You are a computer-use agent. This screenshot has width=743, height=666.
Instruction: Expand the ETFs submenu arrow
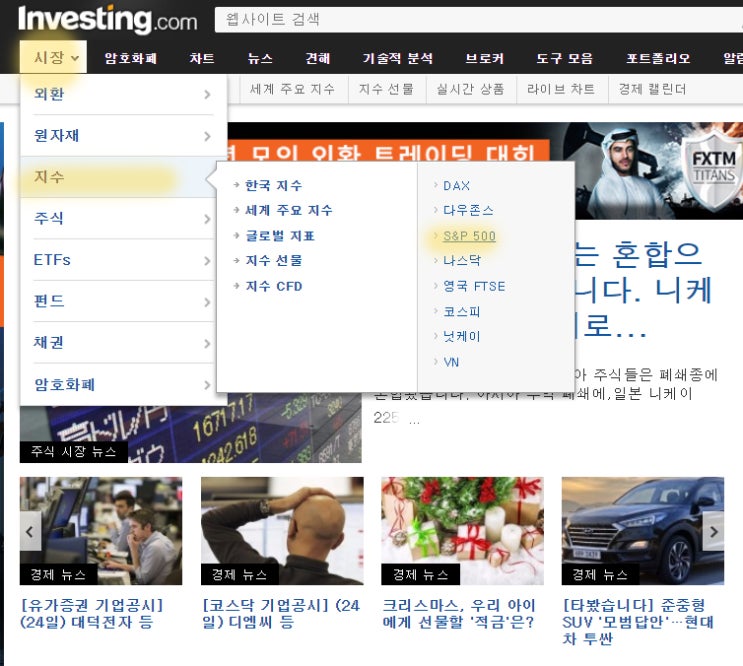207,261
